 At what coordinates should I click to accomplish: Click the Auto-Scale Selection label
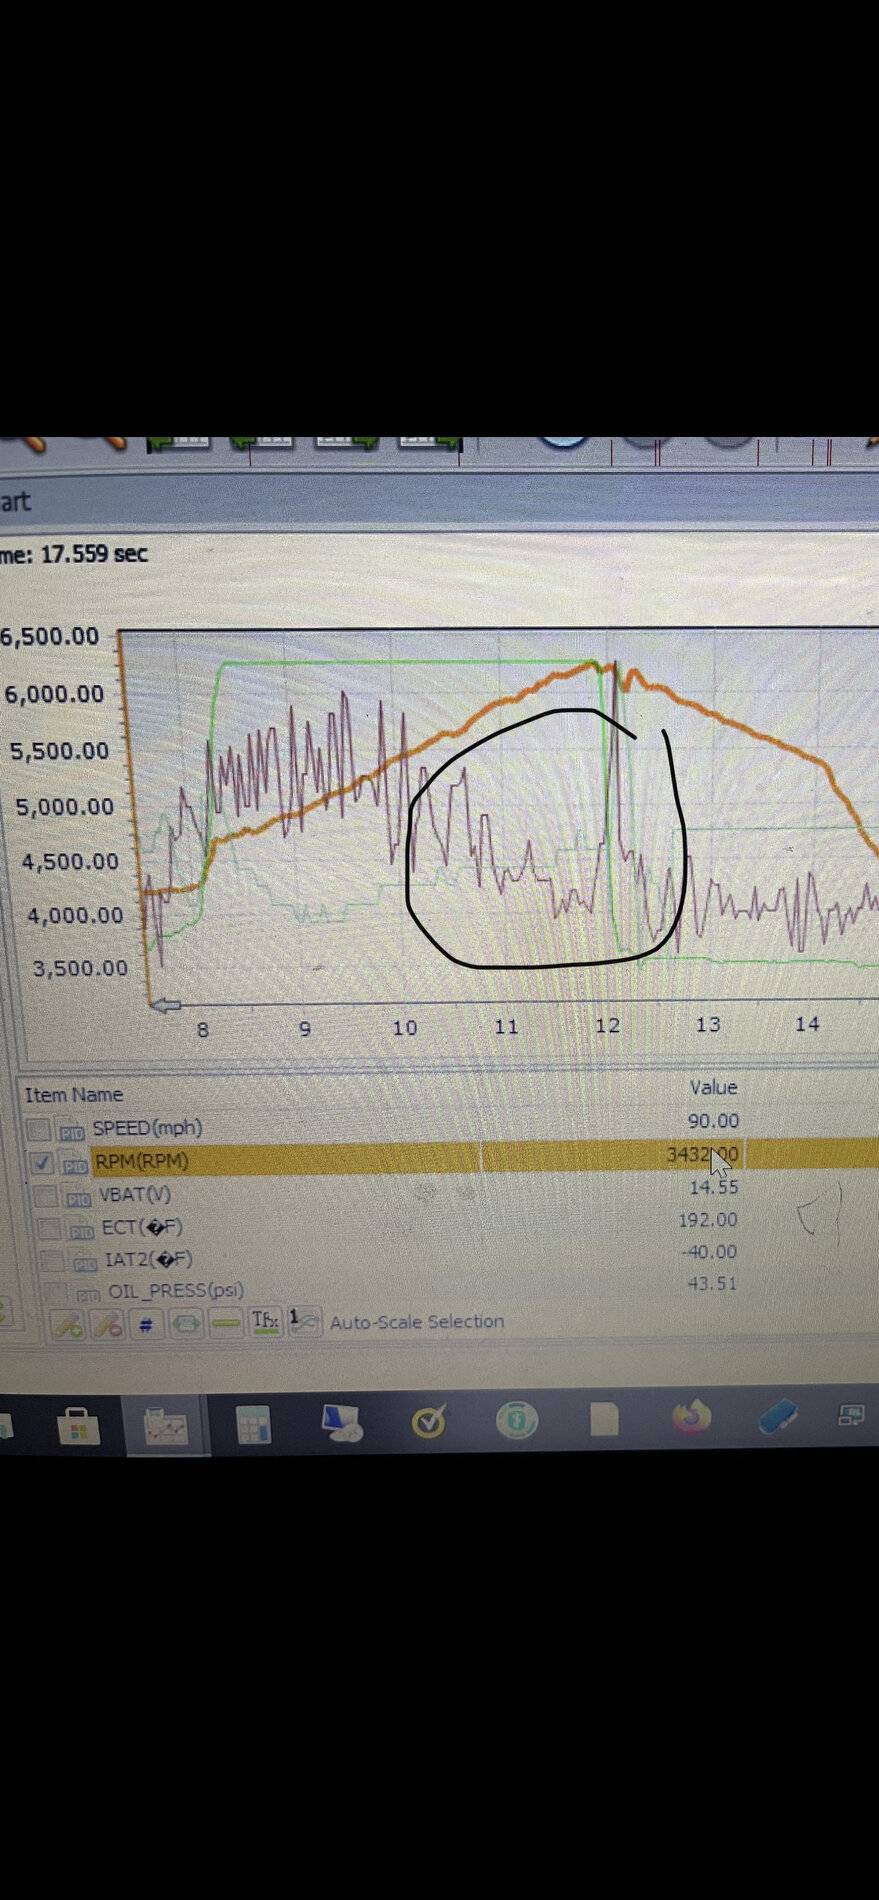point(417,1321)
